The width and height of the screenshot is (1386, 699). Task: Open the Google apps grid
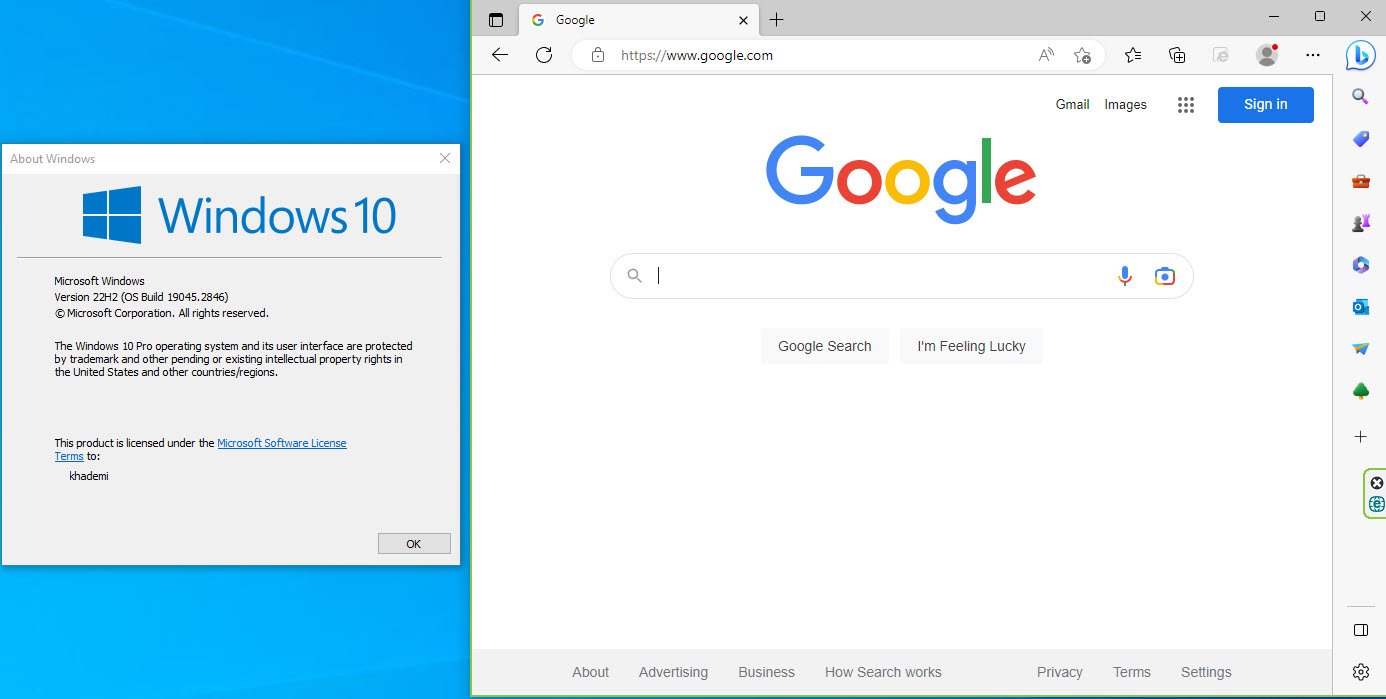pyautogui.click(x=1186, y=104)
